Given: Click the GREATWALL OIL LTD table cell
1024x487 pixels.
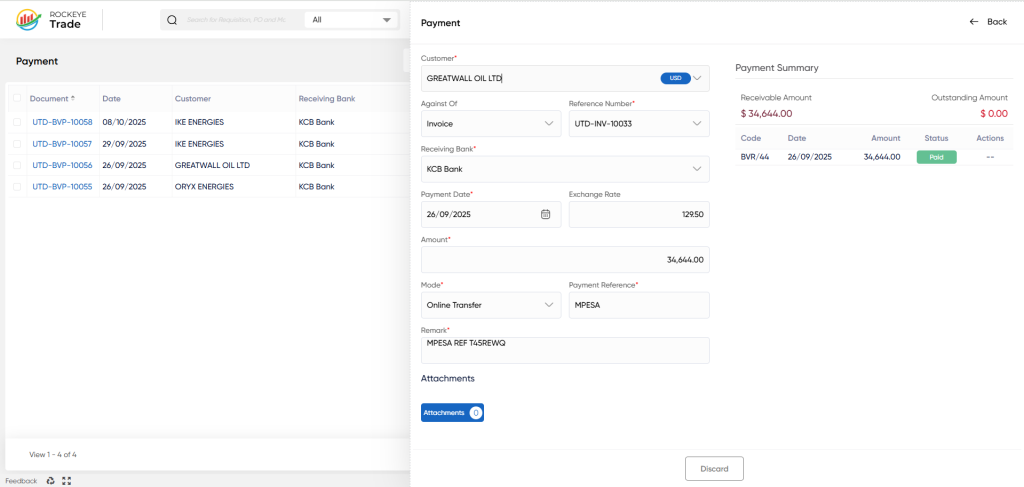Looking at the screenshot, I should [212, 165].
